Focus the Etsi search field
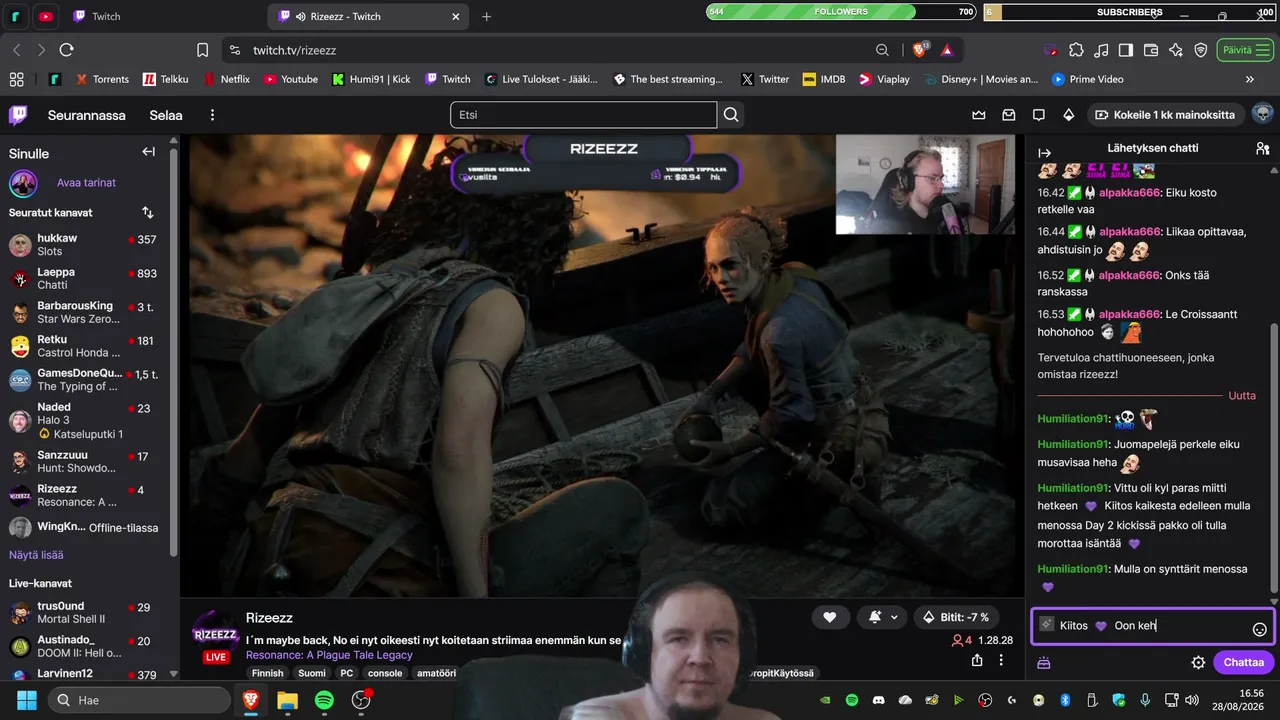 pyautogui.click(x=583, y=115)
